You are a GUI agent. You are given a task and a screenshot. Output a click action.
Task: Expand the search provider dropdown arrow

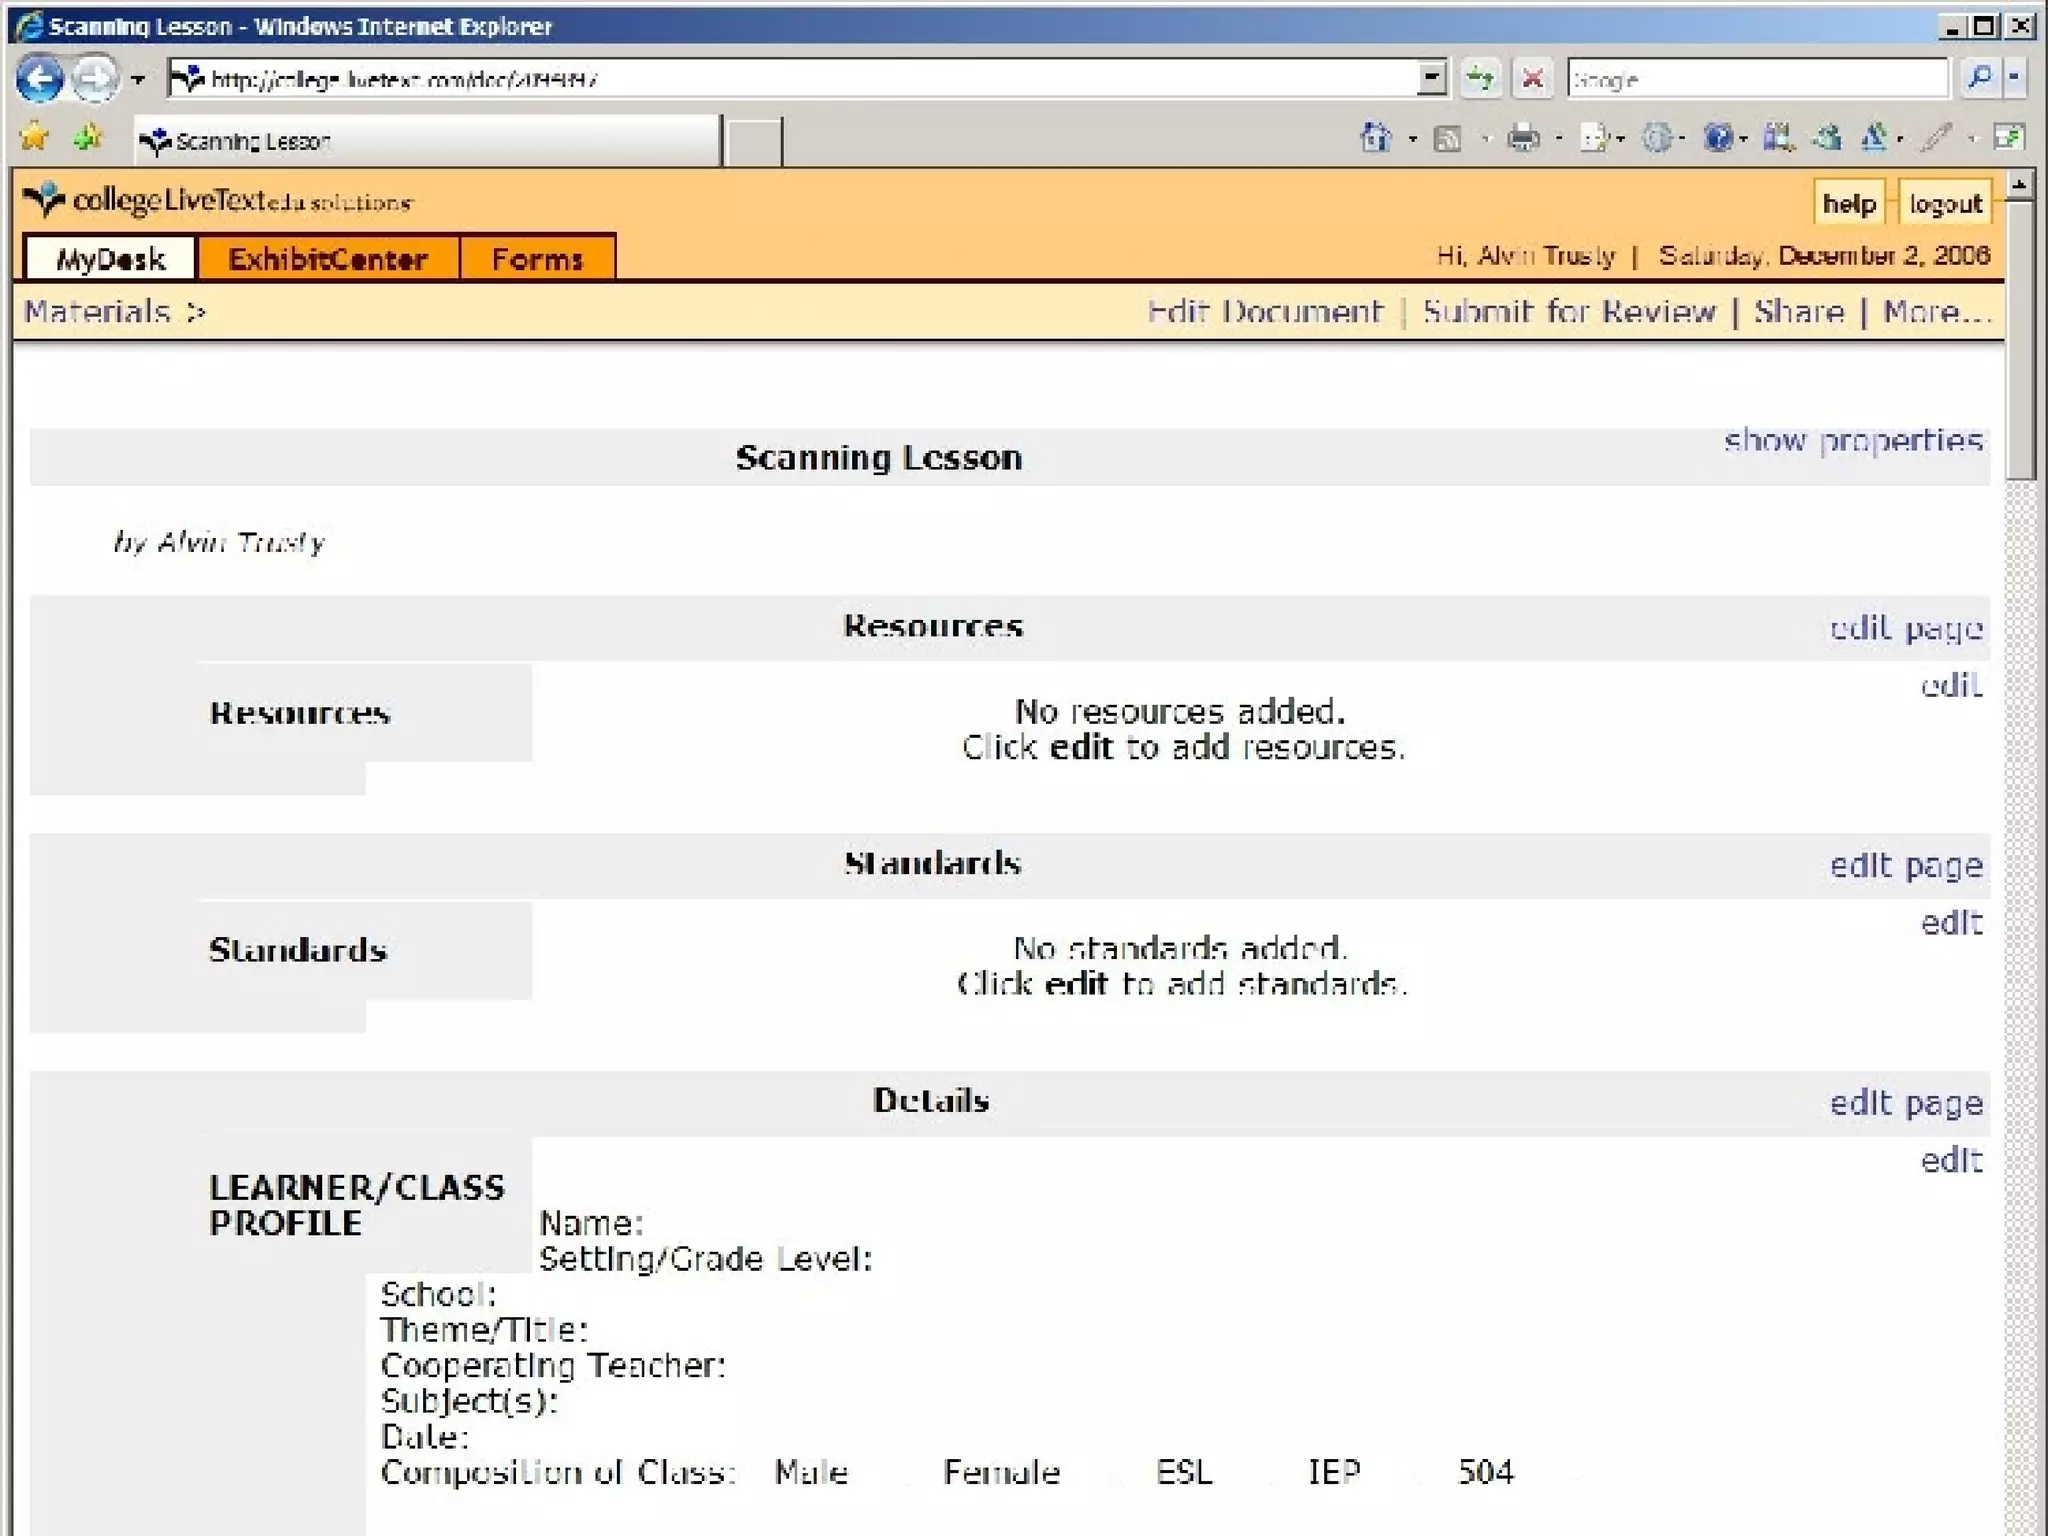2014,78
